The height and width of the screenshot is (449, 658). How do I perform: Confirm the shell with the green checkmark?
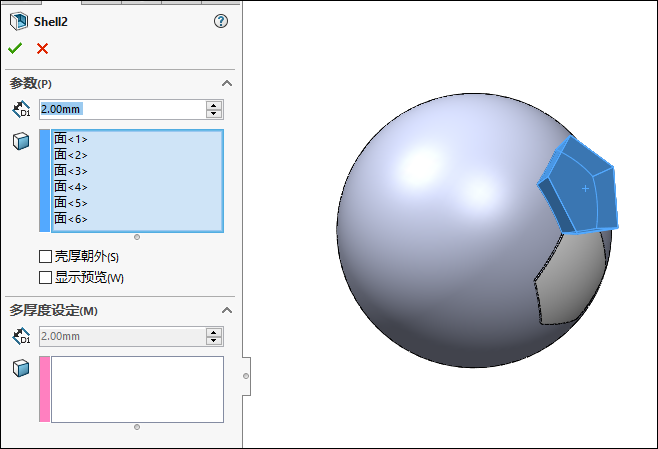click(15, 49)
